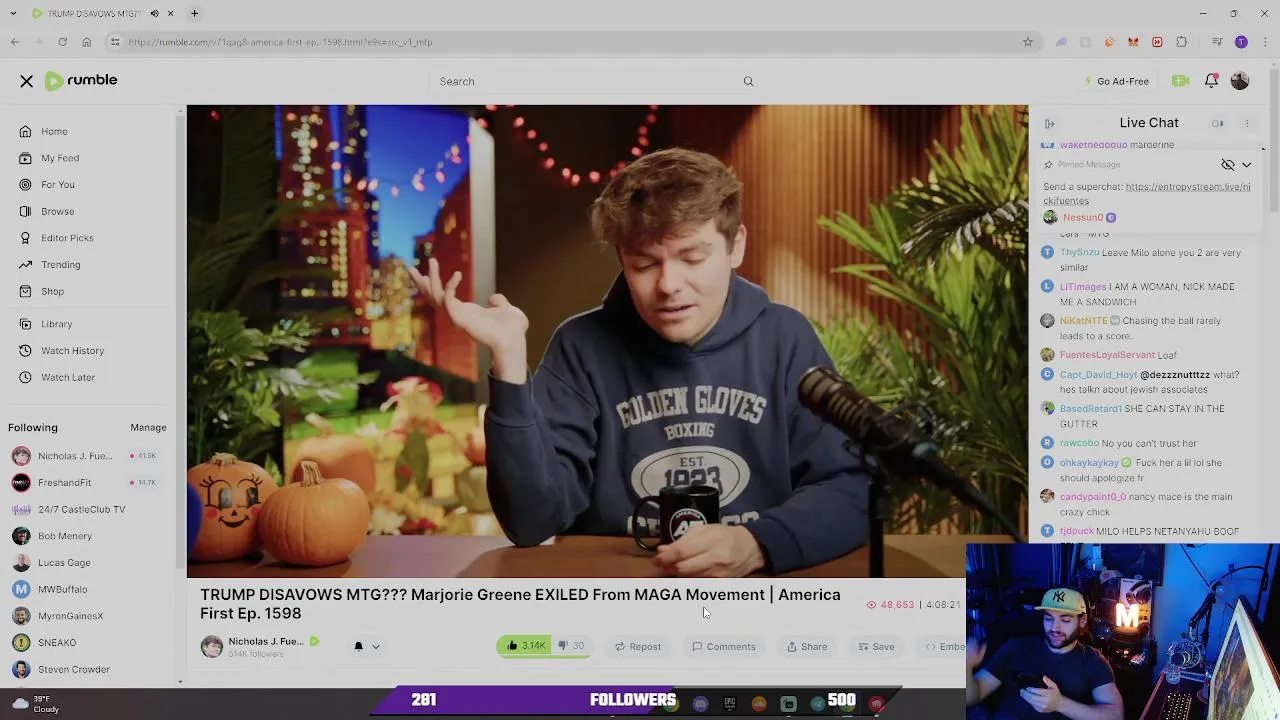Save the video with Save button
The width and height of the screenshot is (1280, 720).
coord(876,647)
